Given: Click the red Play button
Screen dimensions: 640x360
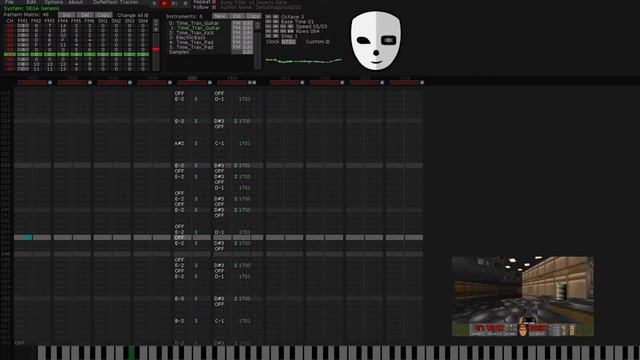Looking at the screenshot, I should pos(164,3).
